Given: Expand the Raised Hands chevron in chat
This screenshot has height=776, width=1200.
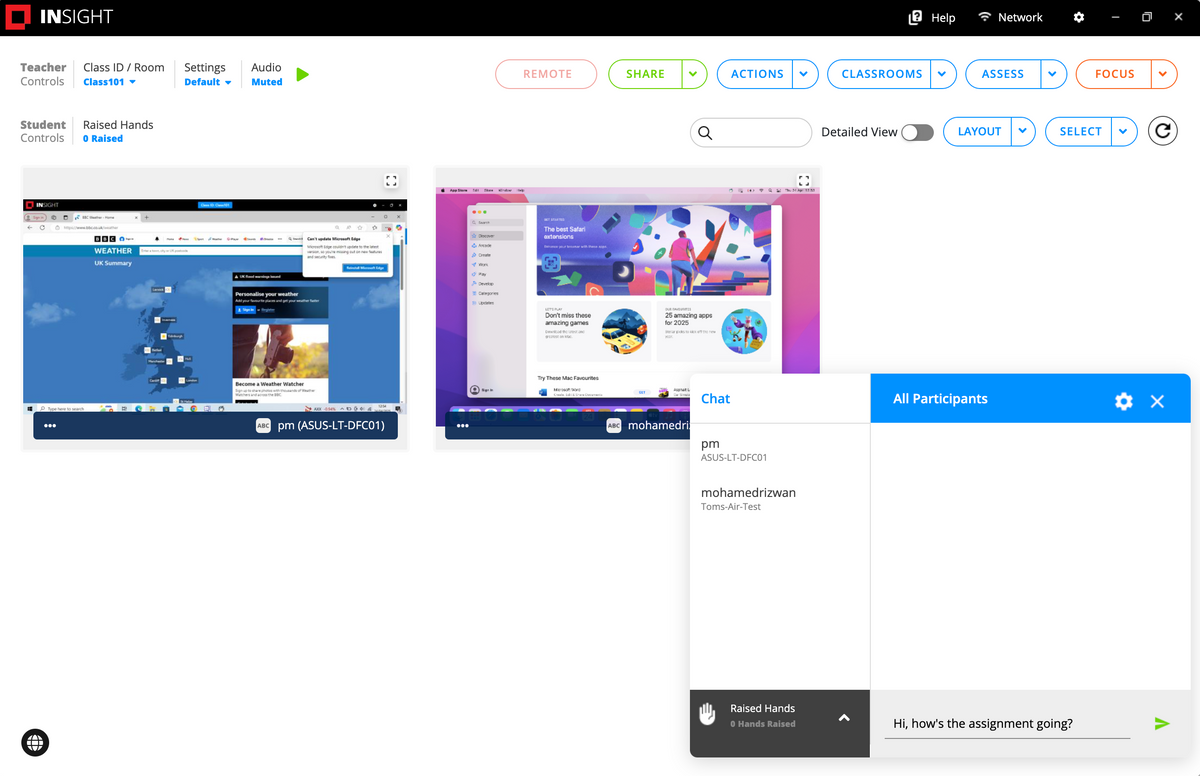Looking at the screenshot, I should (844, 718).
